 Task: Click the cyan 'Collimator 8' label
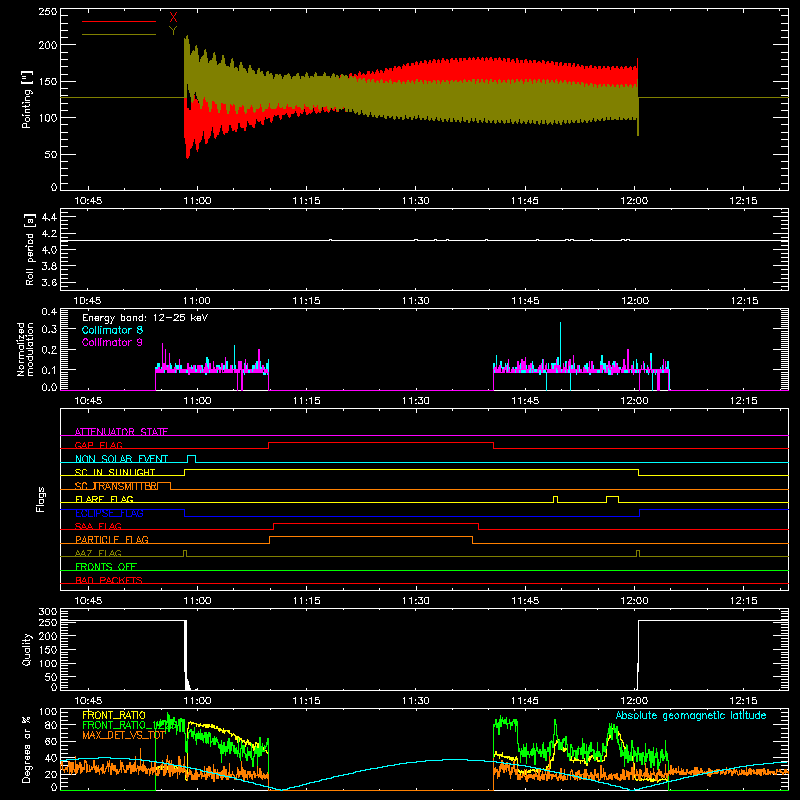click(x=112, y=330)
